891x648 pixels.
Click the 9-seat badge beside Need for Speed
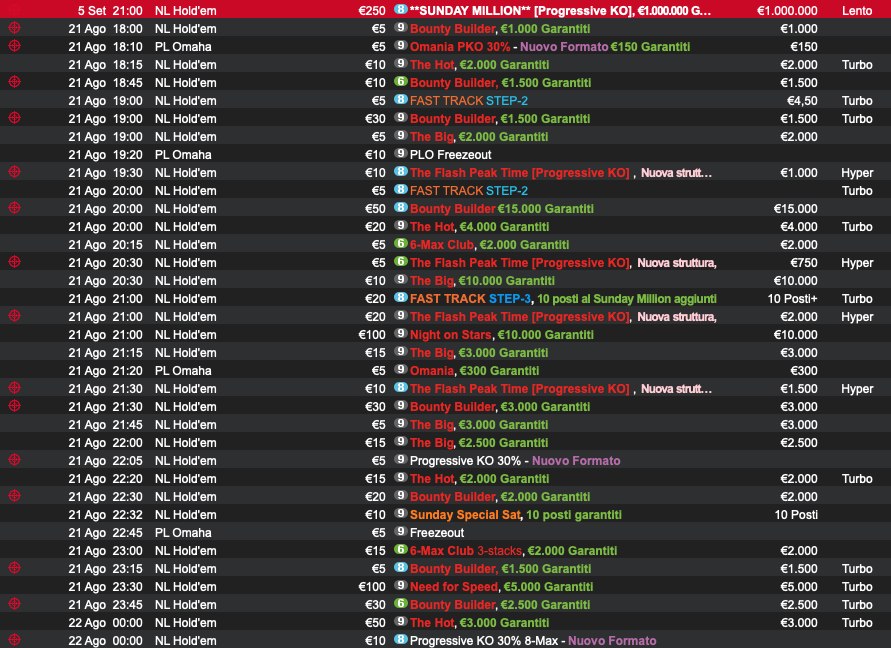tap(401, 586)
